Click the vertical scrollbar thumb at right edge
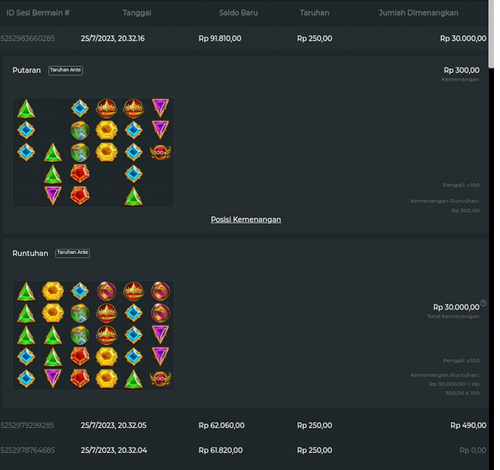 (491, 33)
